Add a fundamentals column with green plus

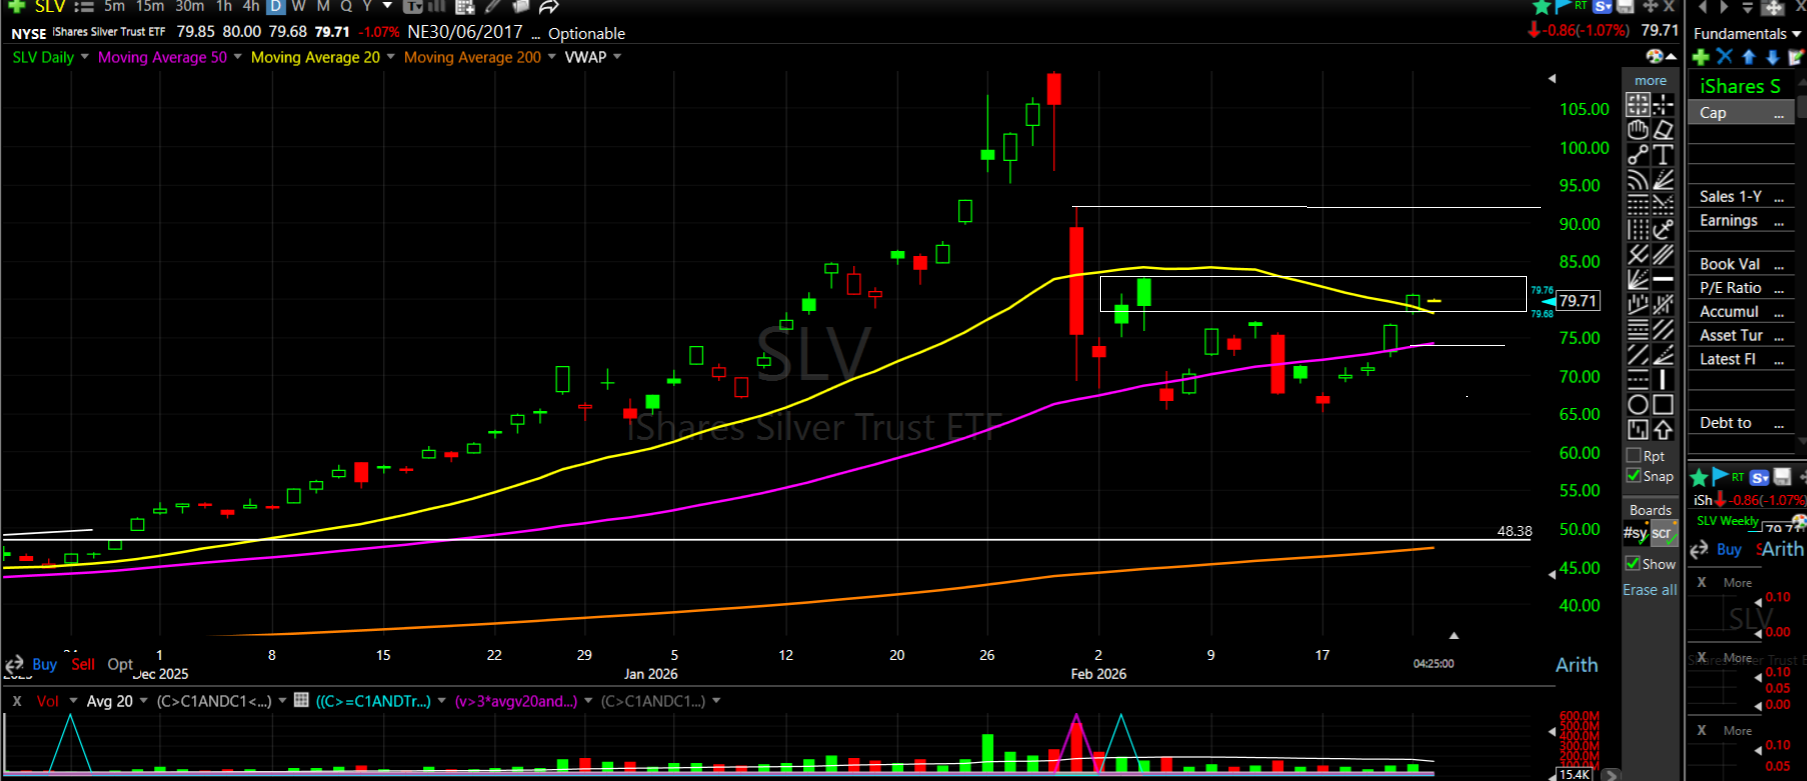(1700, 57)
